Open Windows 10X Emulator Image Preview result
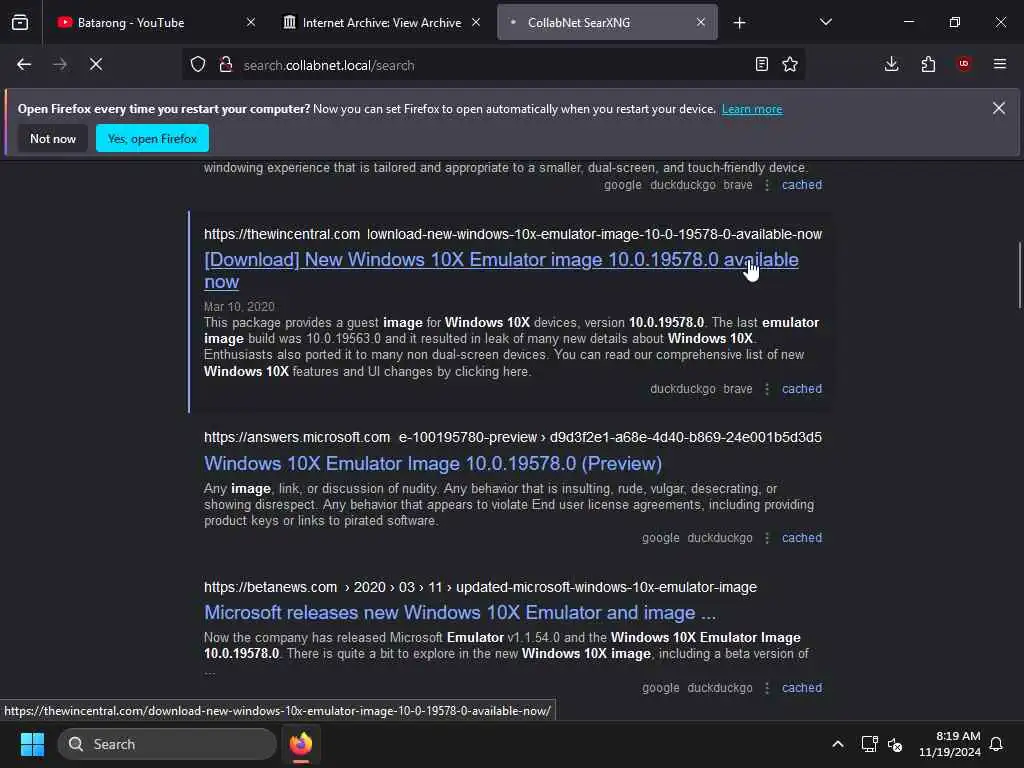Viewport: 1024px width, 768px height. click(433, 464)
